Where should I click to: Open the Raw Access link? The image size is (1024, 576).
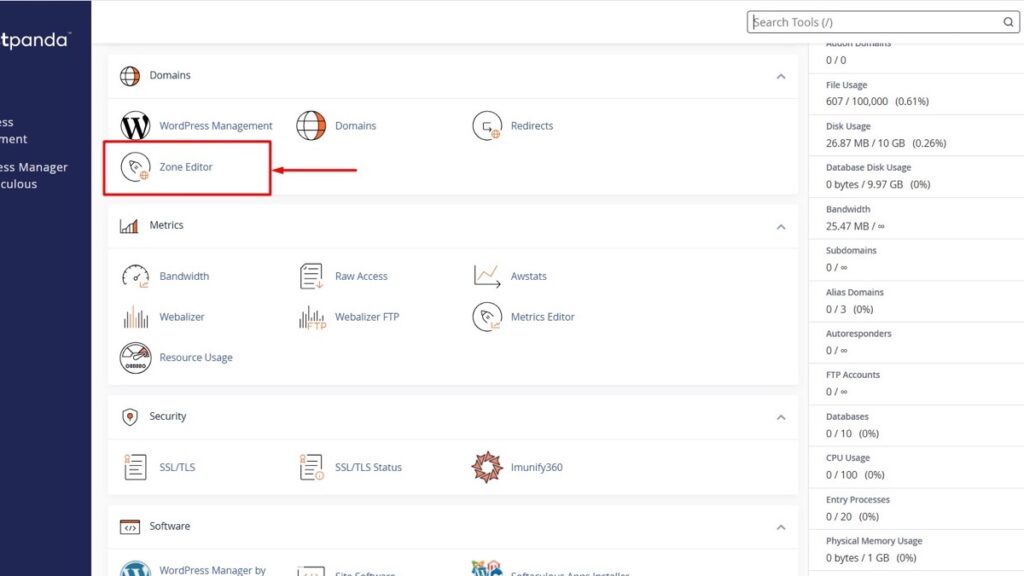[361, 276]
